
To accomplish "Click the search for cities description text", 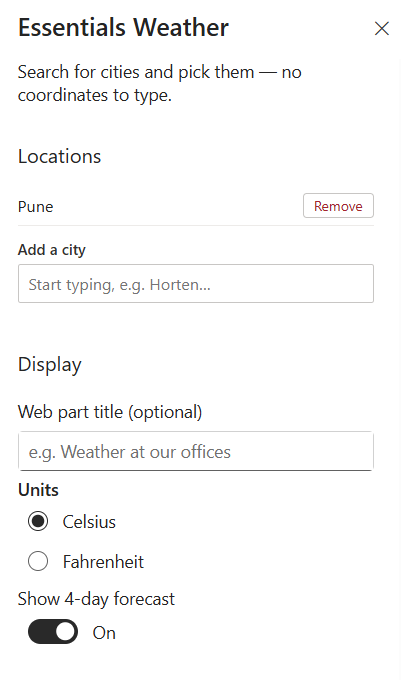I will (x=160, y=83).
